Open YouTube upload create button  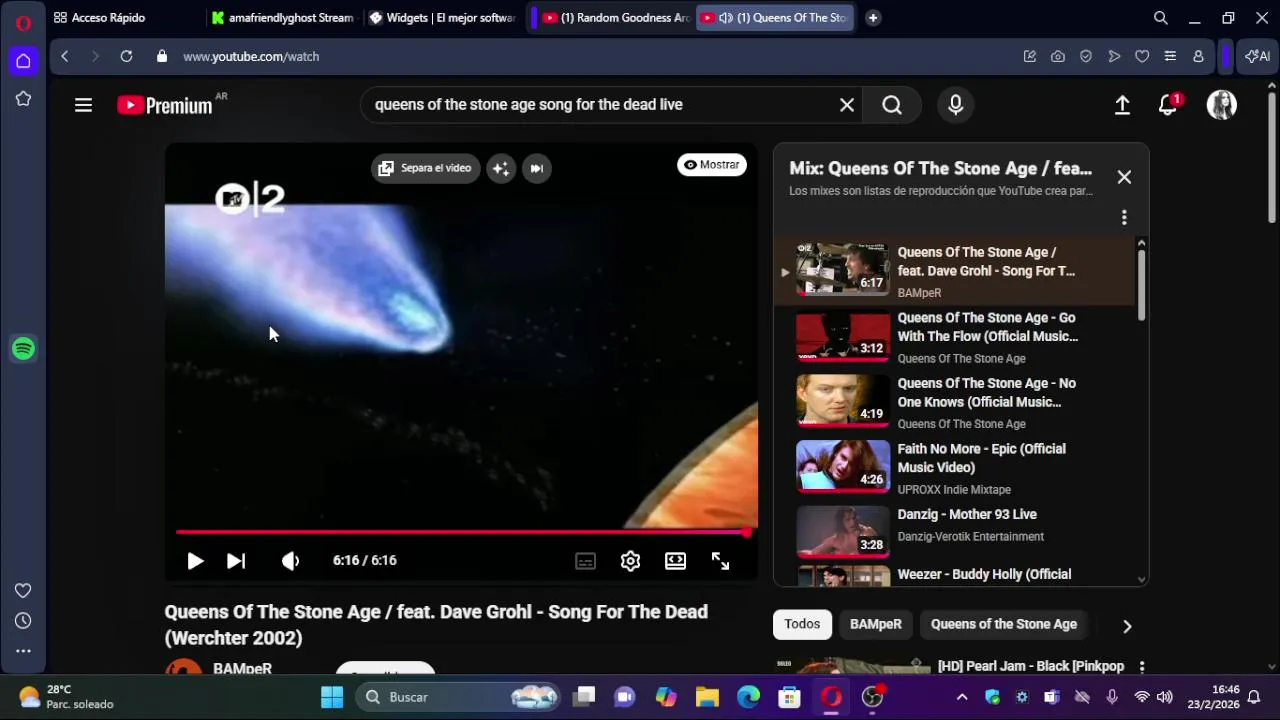1122,105
